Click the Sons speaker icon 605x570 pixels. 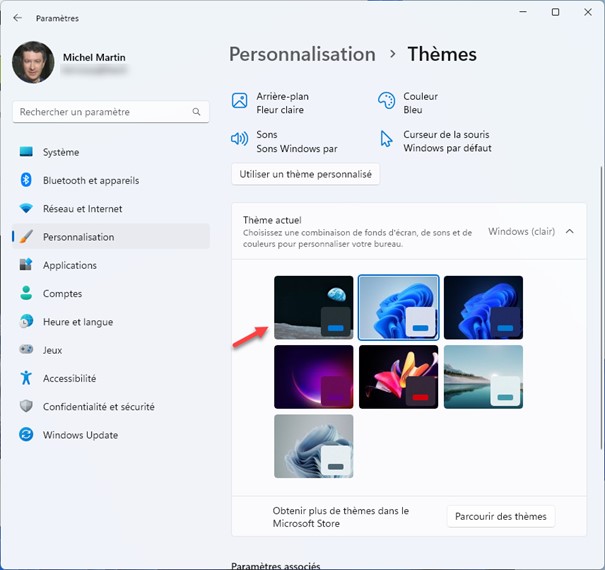point(240,140)
